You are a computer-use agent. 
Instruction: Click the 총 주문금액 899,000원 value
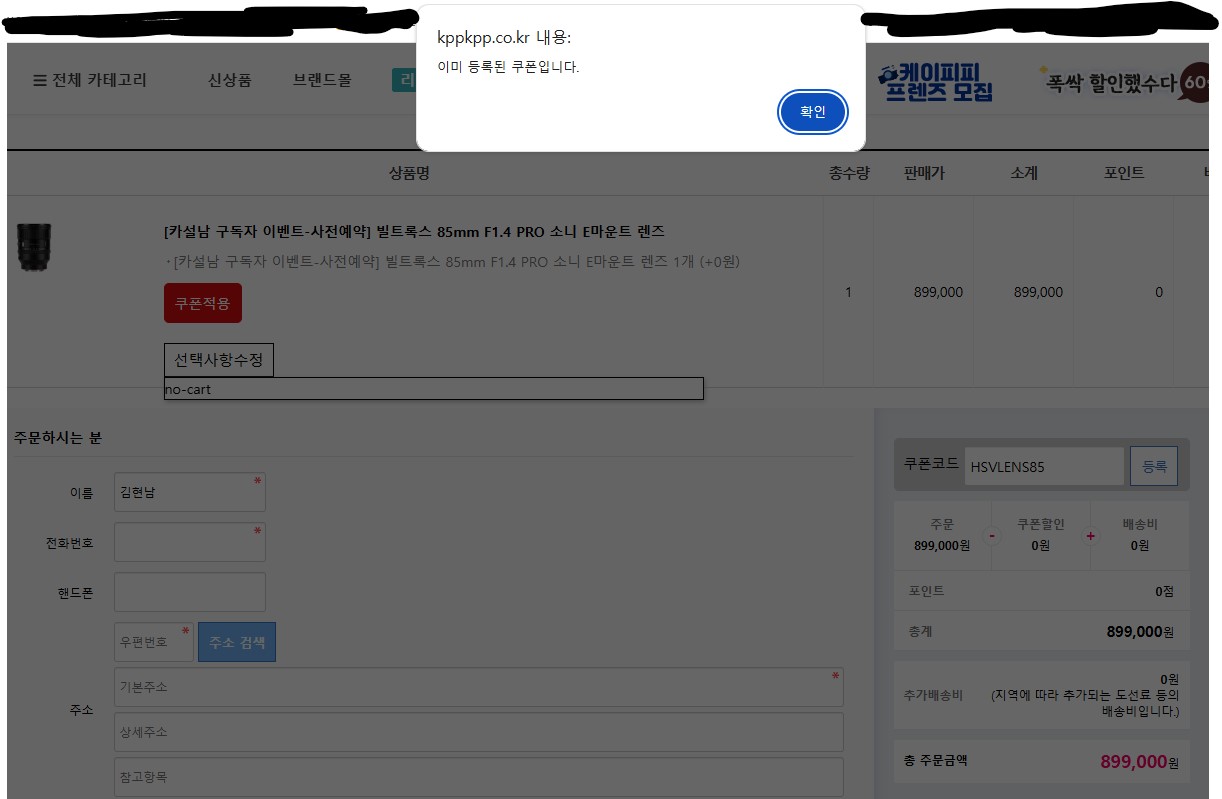tap(1139, 762)
